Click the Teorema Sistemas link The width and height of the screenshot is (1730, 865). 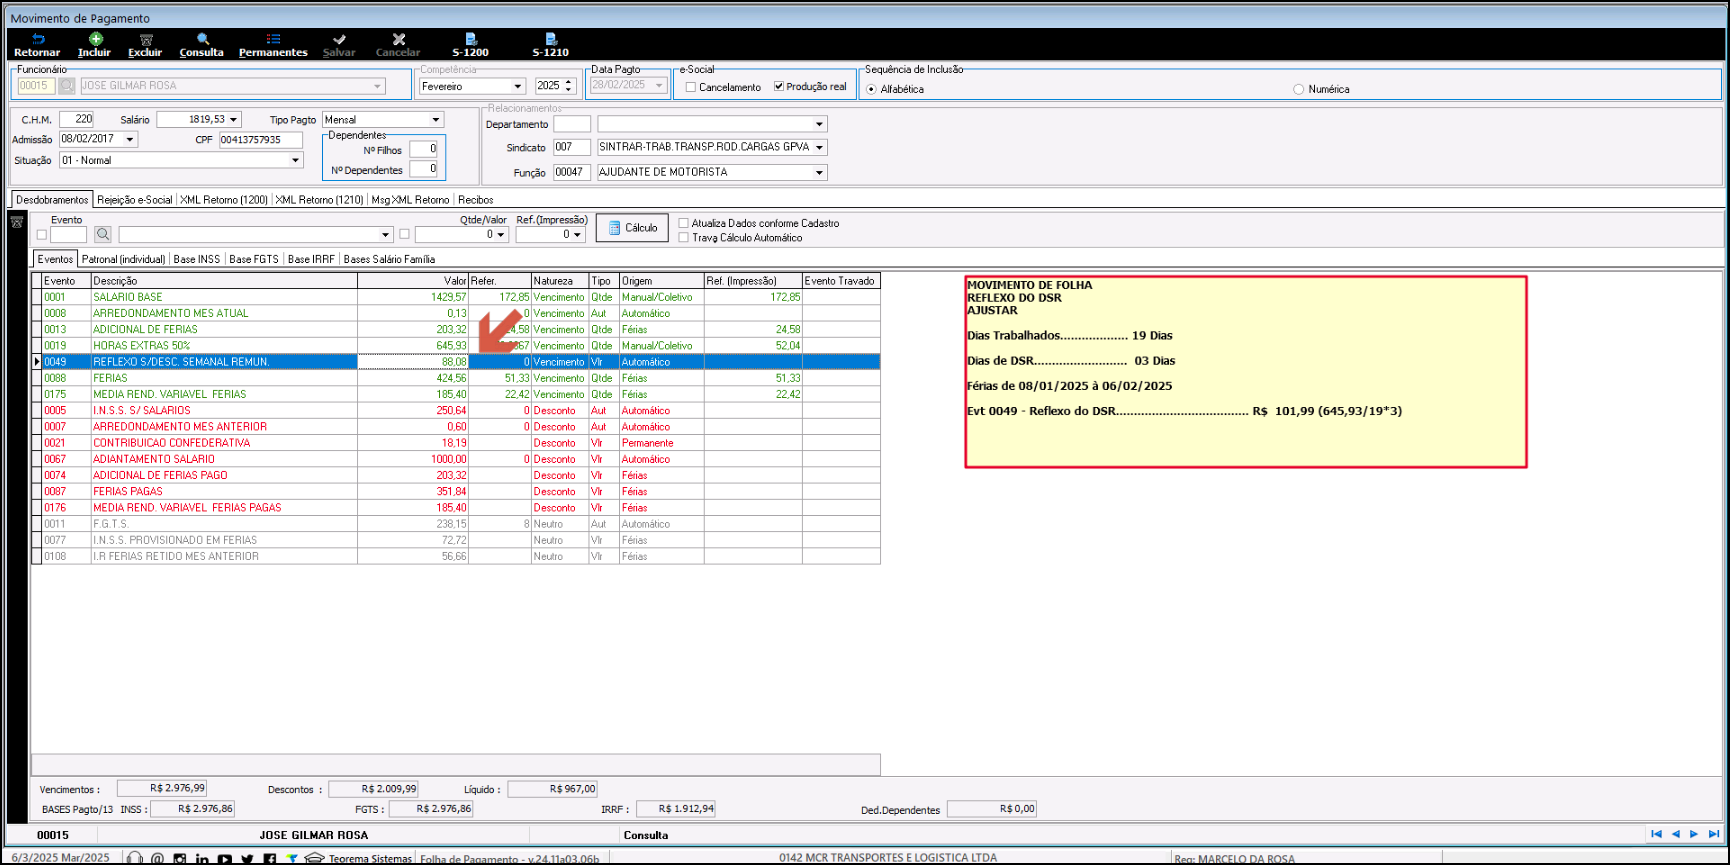(x=370, y=858)
